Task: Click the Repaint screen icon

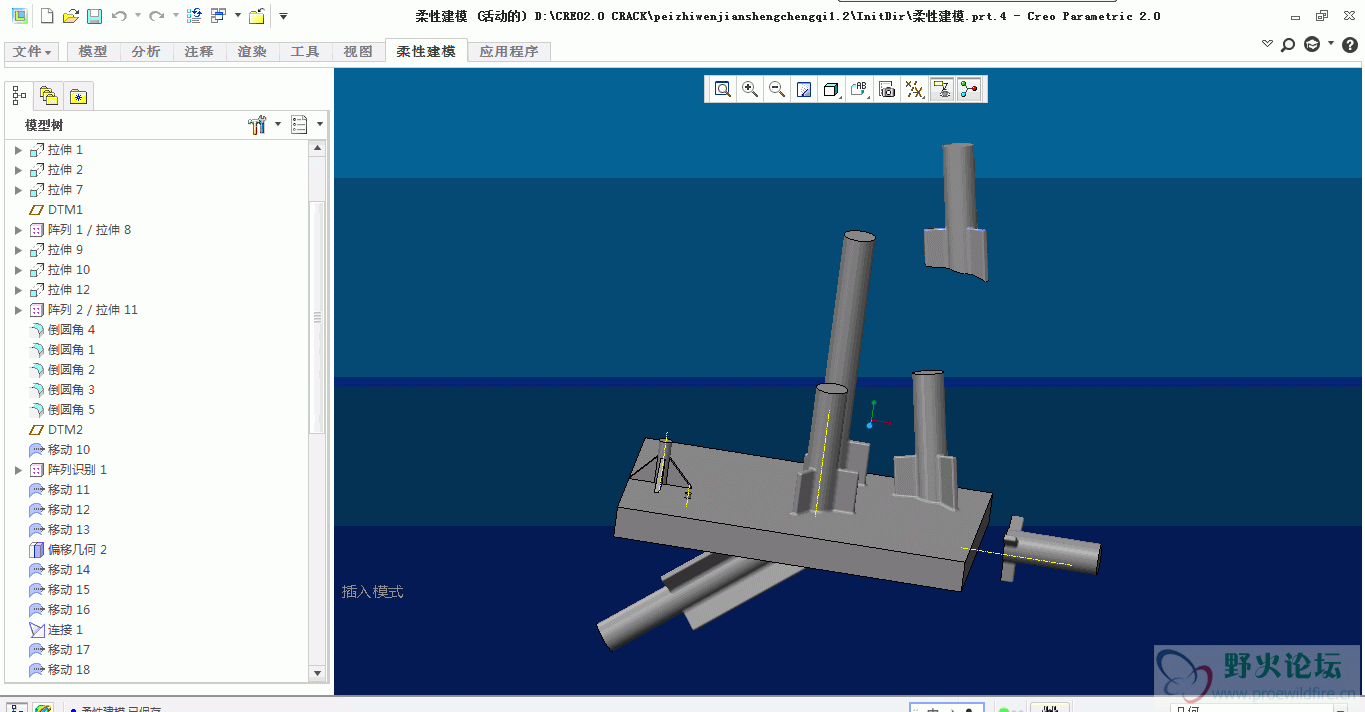Action: [x=803, y=89]
